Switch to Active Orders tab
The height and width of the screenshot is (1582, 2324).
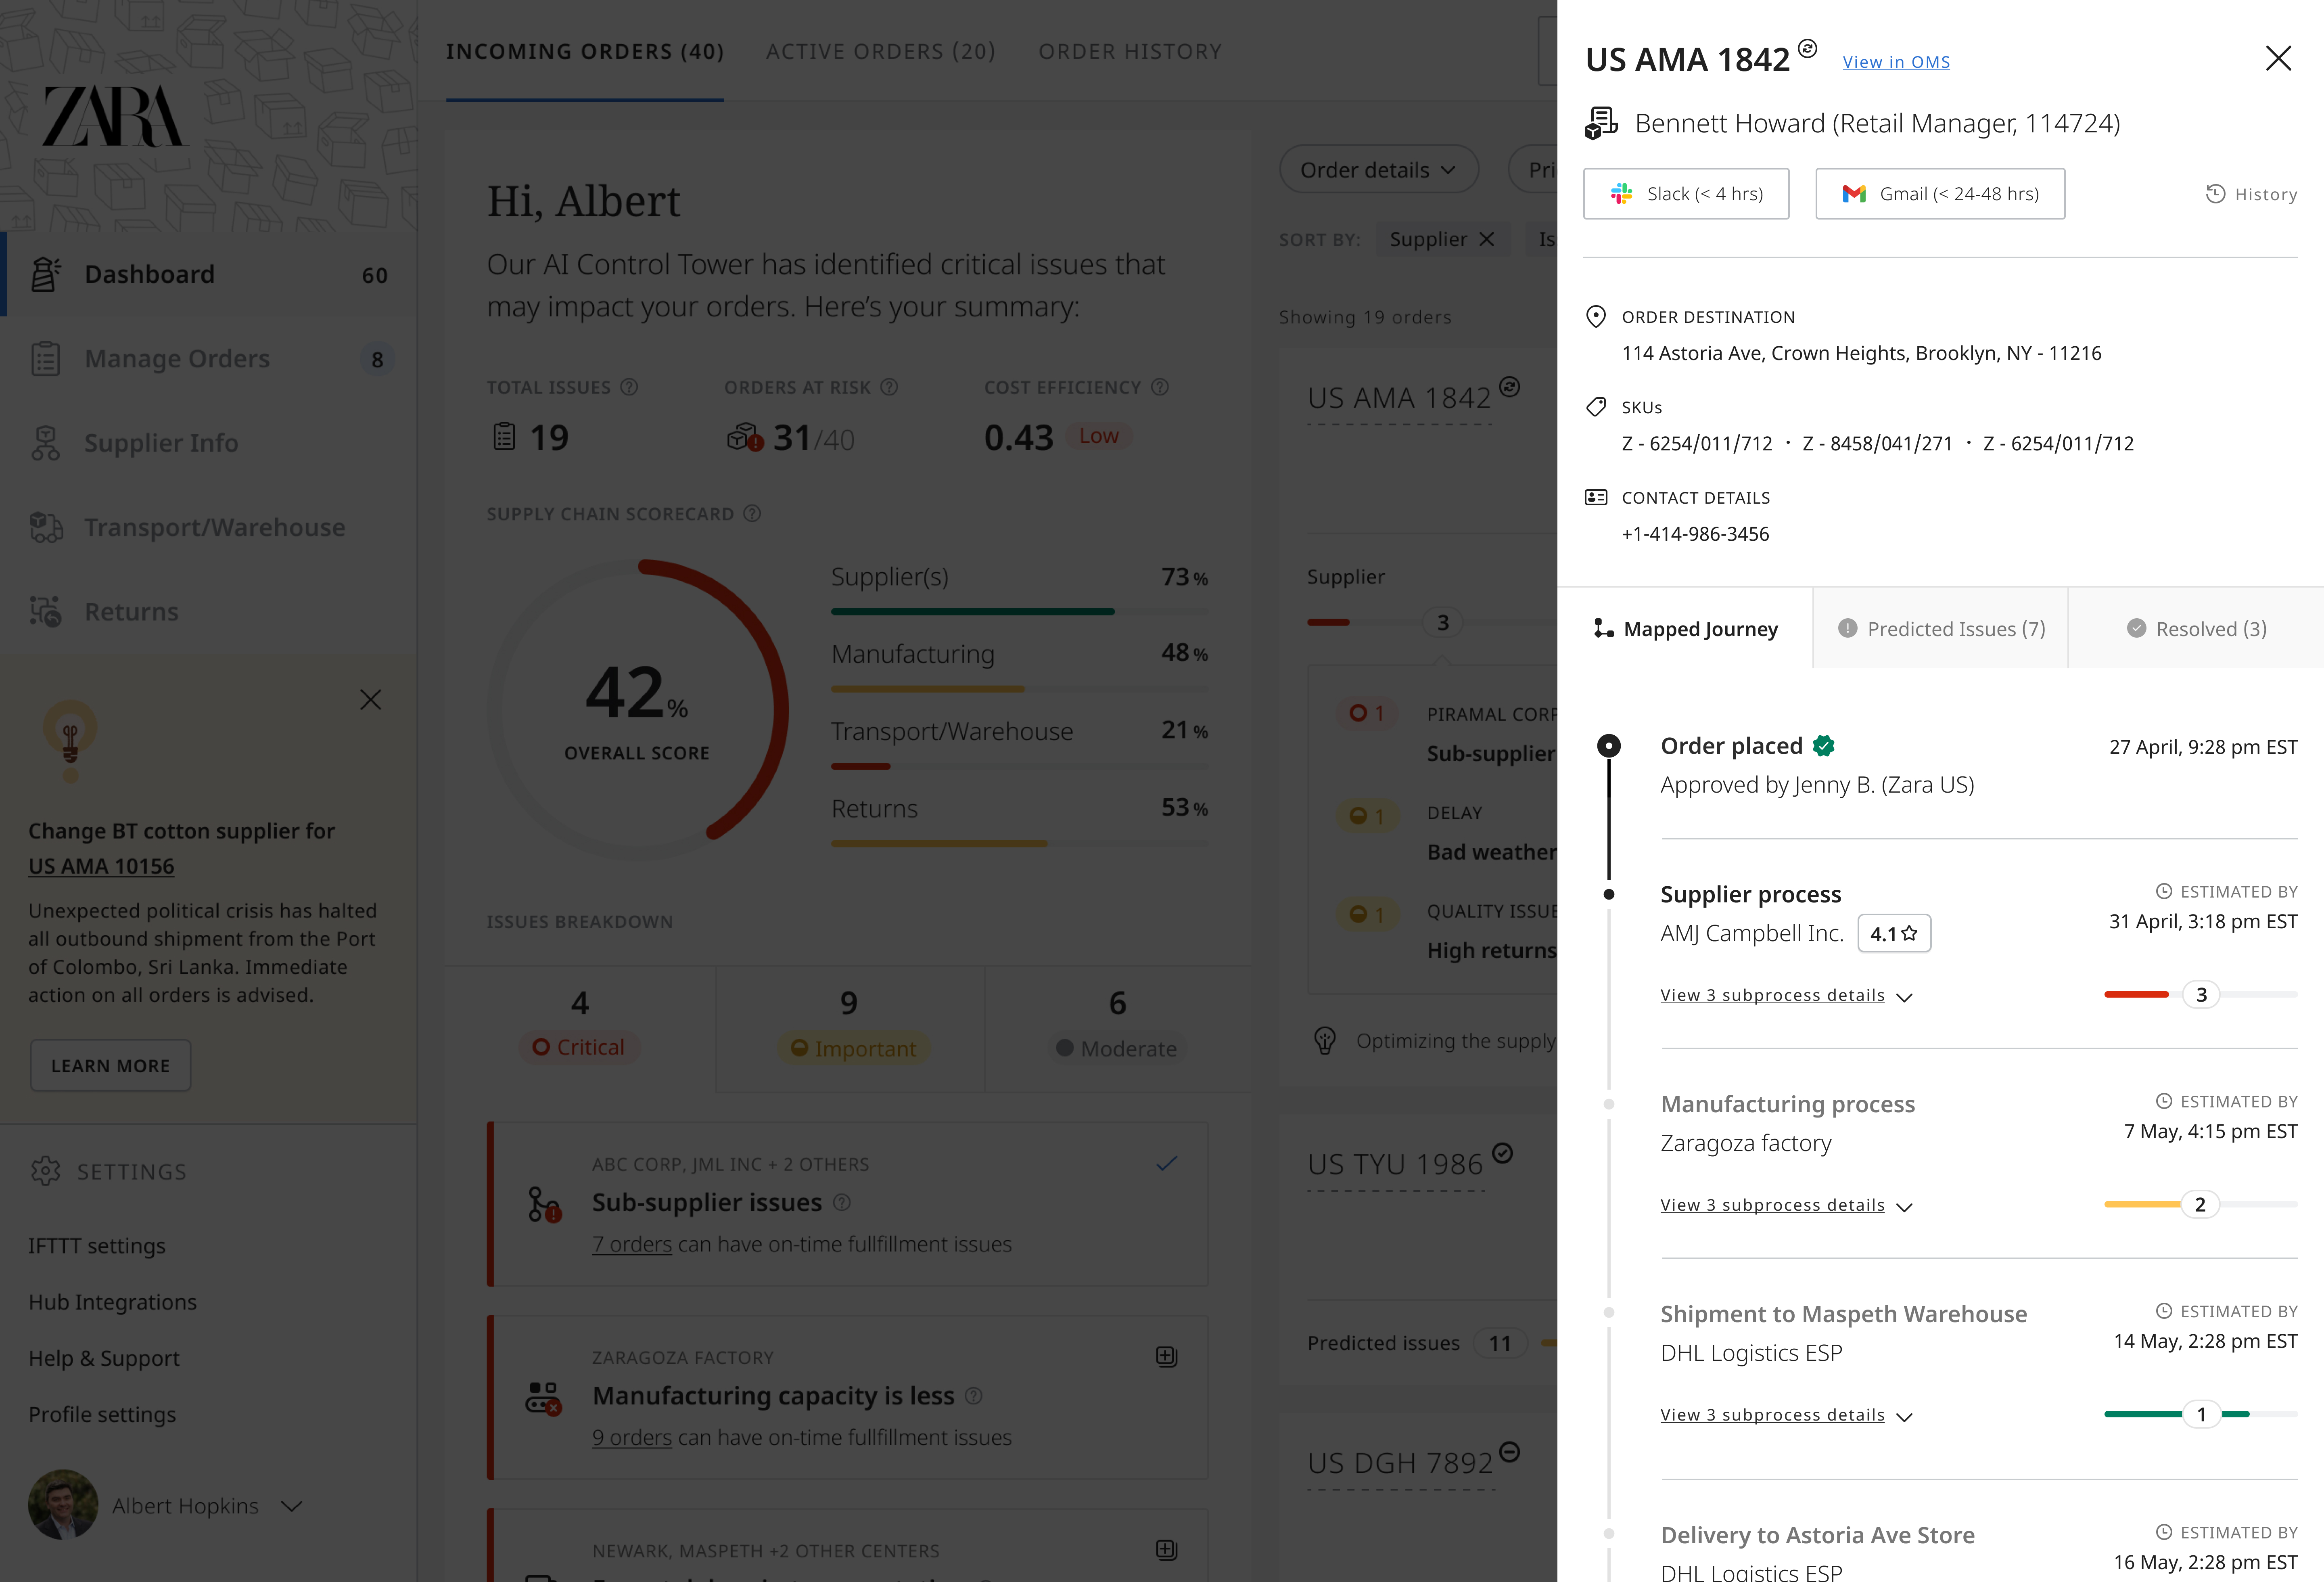881,51
